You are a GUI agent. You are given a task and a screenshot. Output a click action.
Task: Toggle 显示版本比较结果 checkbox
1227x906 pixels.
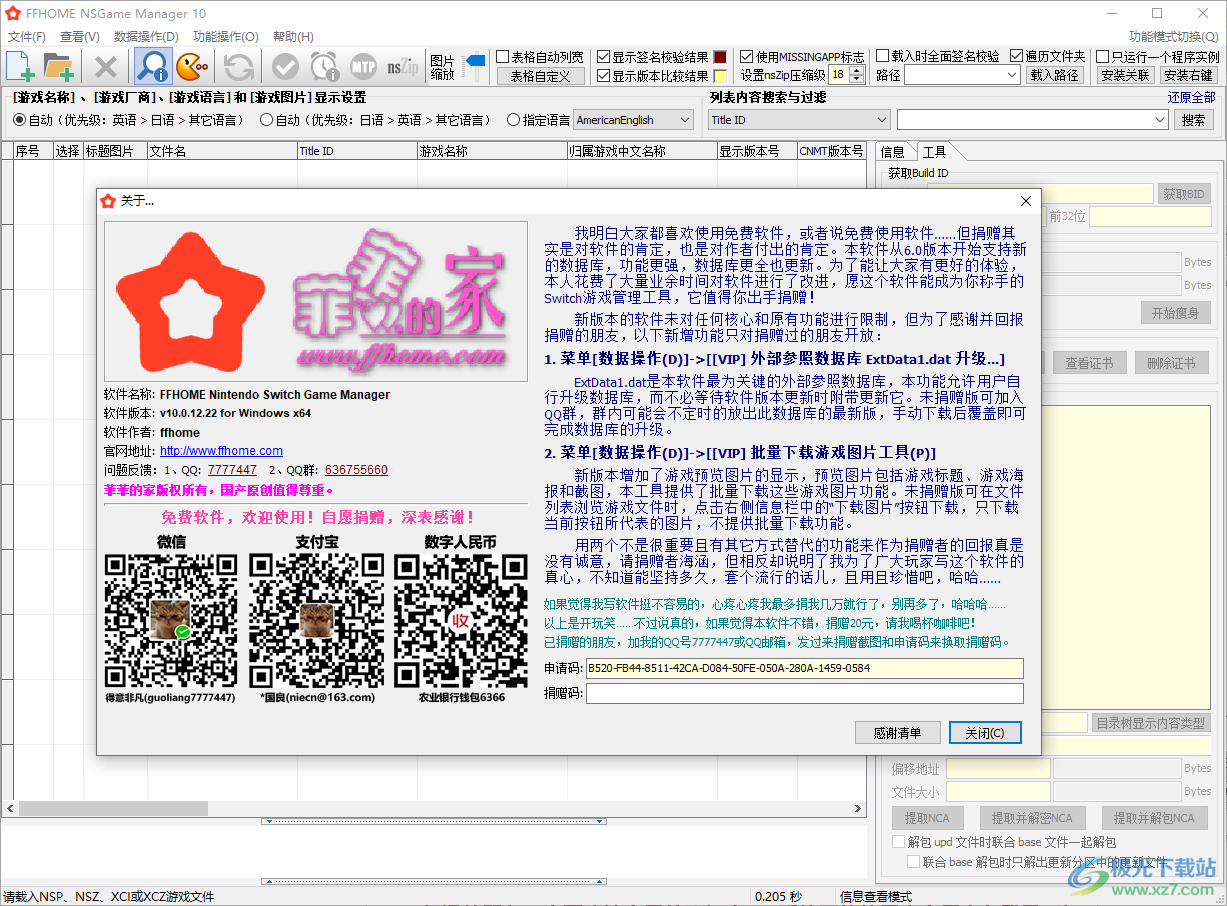[603, 75]
